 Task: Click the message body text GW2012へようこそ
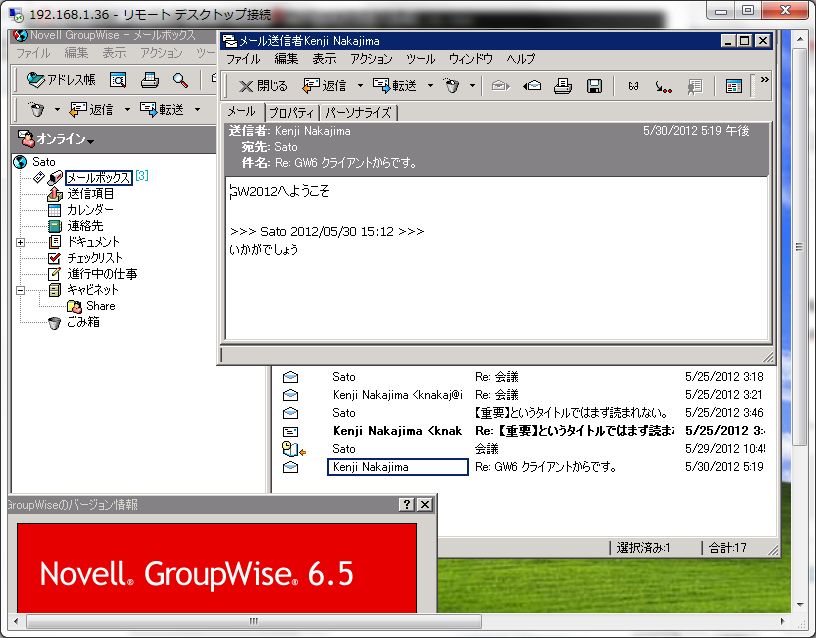click(279, 191)
